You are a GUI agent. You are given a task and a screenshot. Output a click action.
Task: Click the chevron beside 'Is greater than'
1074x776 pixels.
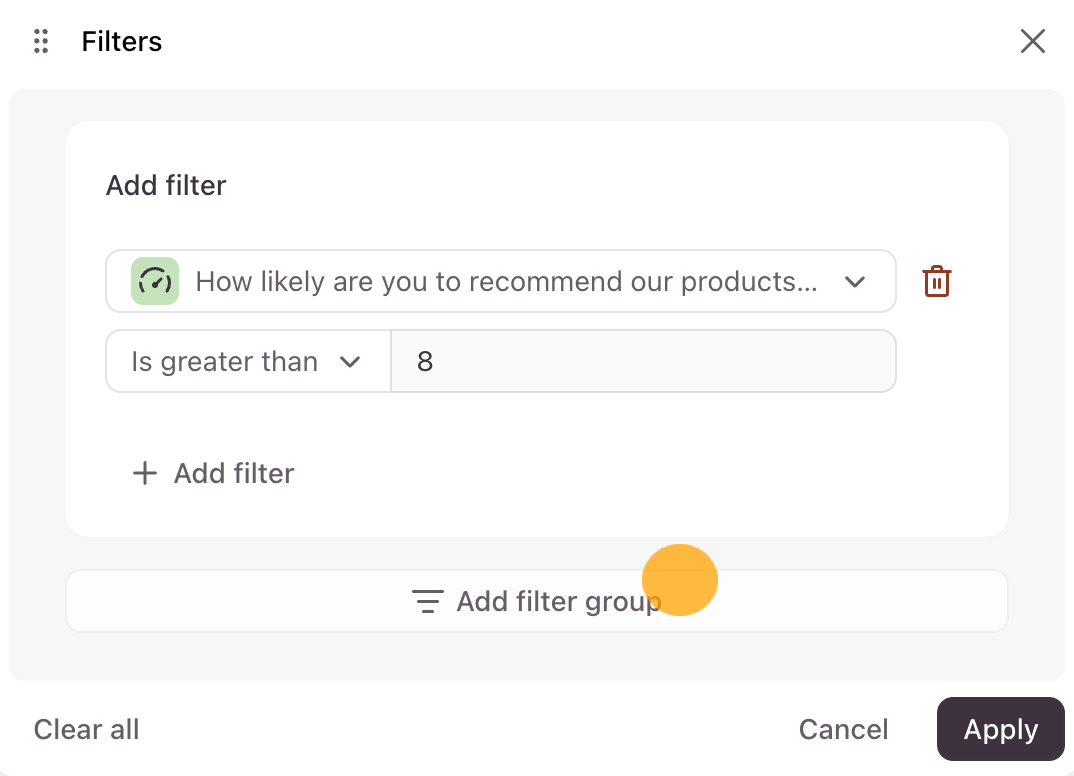click(350, 362)
